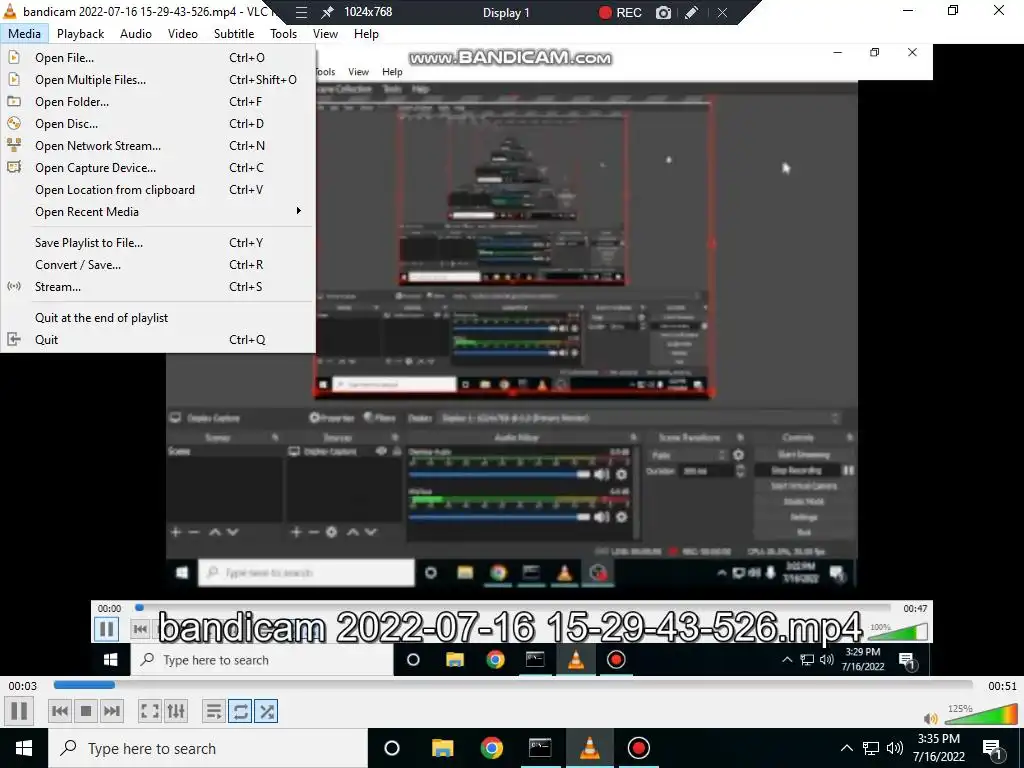Click the Open Multiple Files icon
This screenshot has width=1024, height=768.
pyautogui.click(x=14, y=80)
